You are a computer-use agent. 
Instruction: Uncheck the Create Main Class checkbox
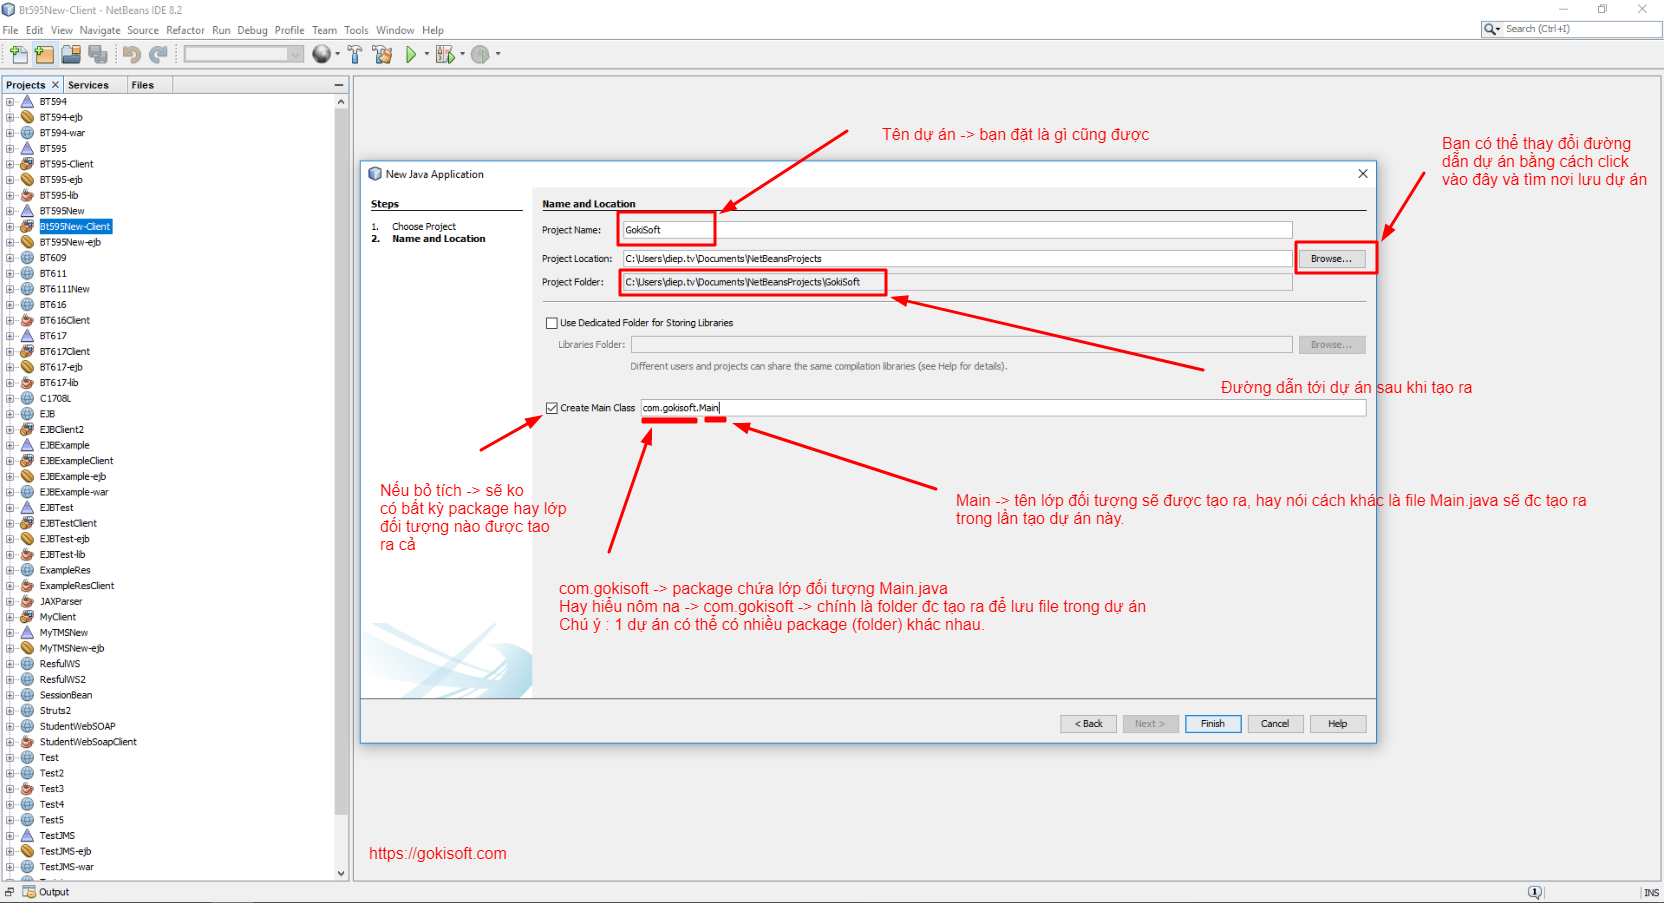[552, 408]
